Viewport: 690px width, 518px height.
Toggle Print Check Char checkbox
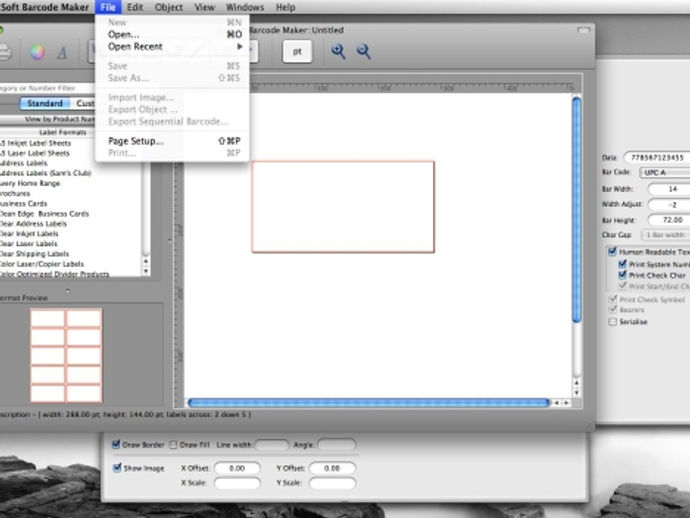(622, 275)
